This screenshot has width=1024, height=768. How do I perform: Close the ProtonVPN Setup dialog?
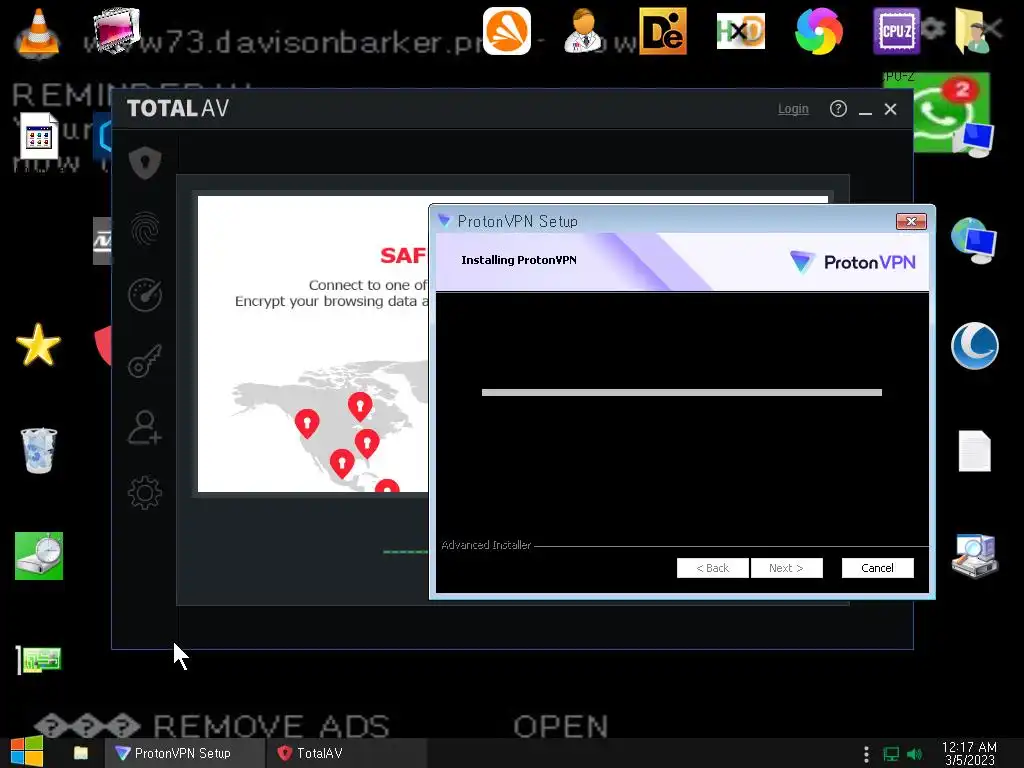(x=911, y=221)
